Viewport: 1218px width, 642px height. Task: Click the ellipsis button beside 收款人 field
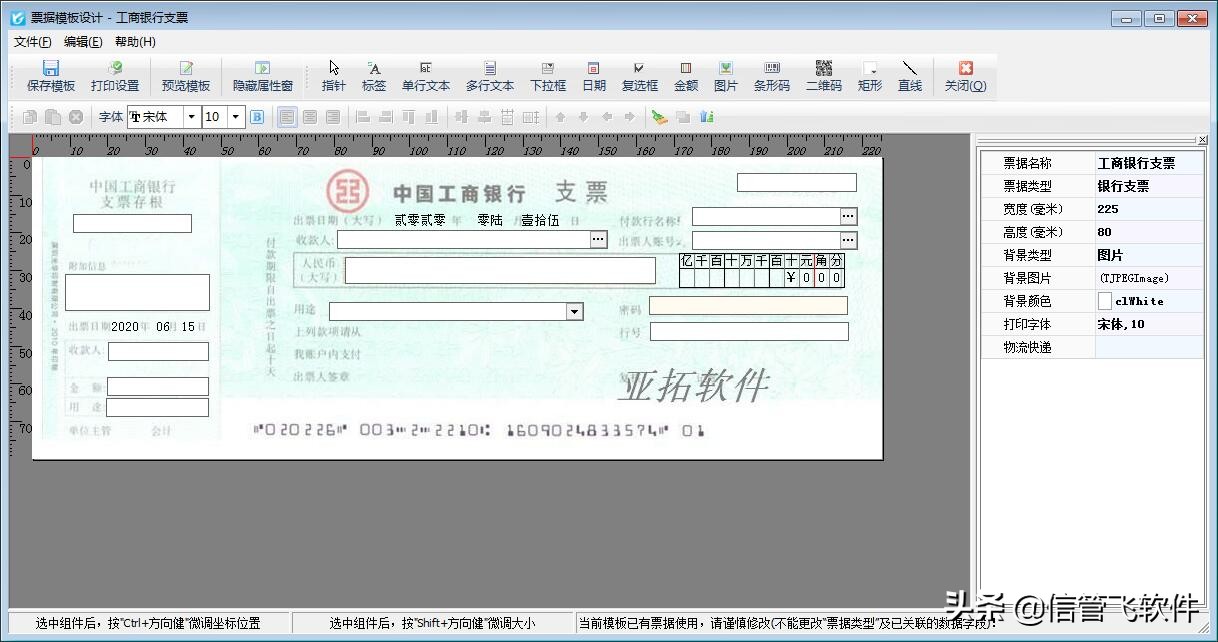(598, 240)
